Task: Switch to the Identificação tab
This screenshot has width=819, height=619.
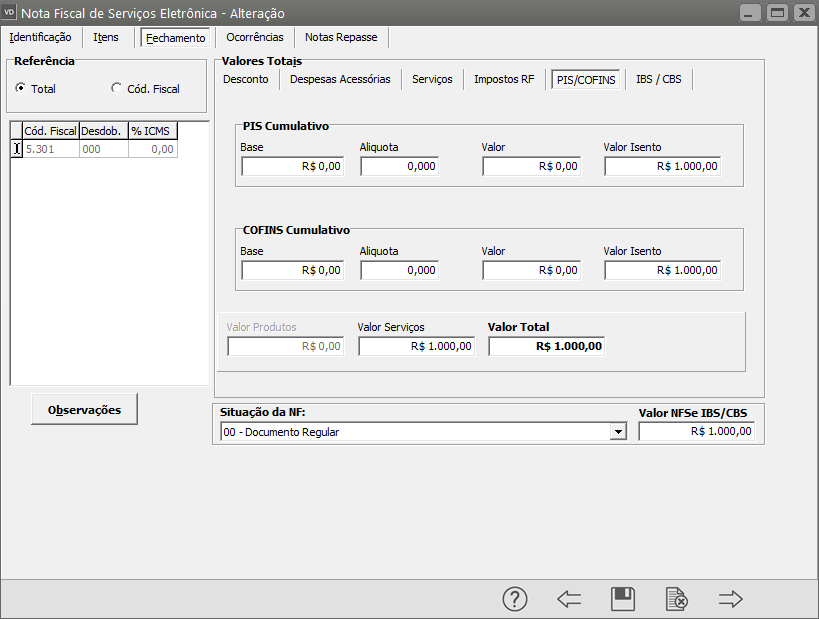Action: (x=40, y=37)
